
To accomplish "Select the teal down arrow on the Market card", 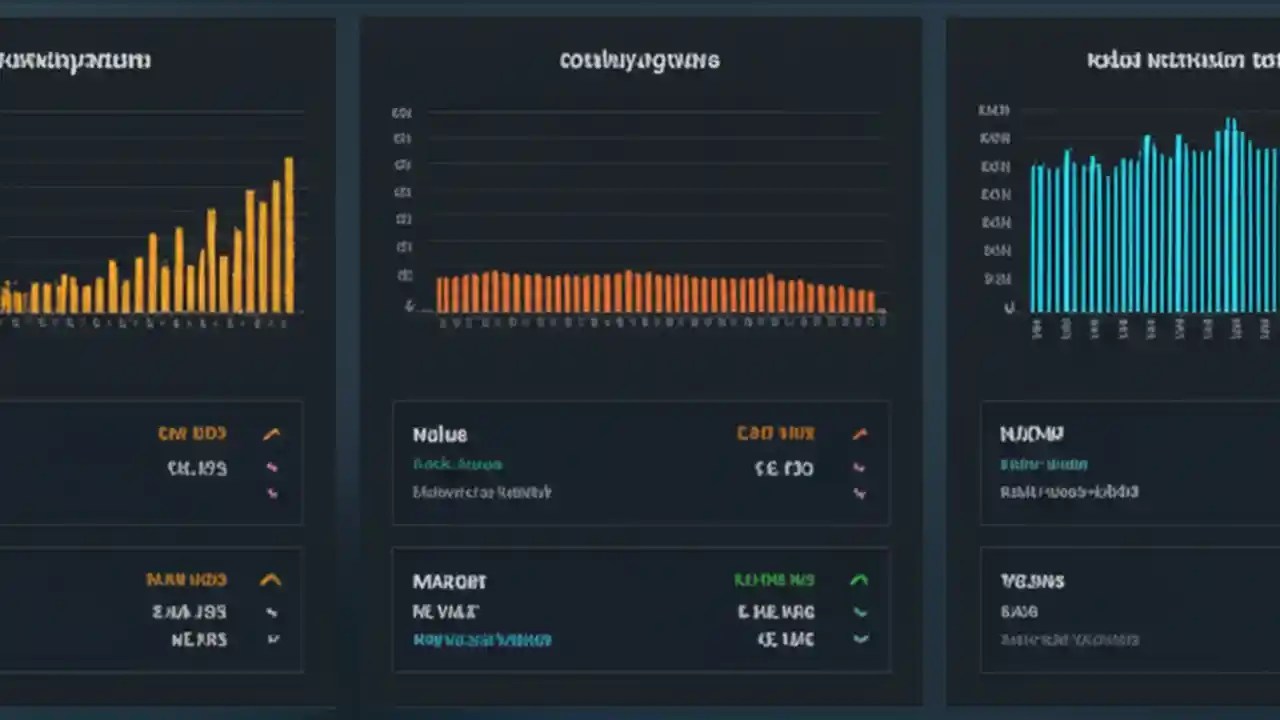I will 859,611.
